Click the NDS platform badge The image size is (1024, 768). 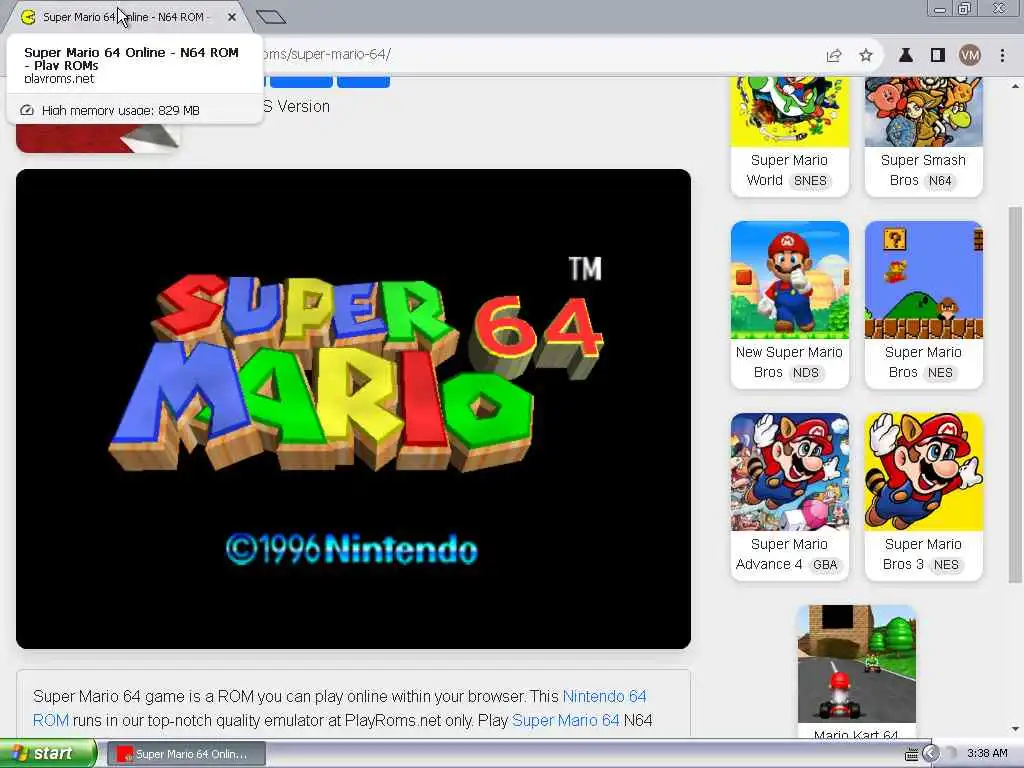(x=805, y=373)
